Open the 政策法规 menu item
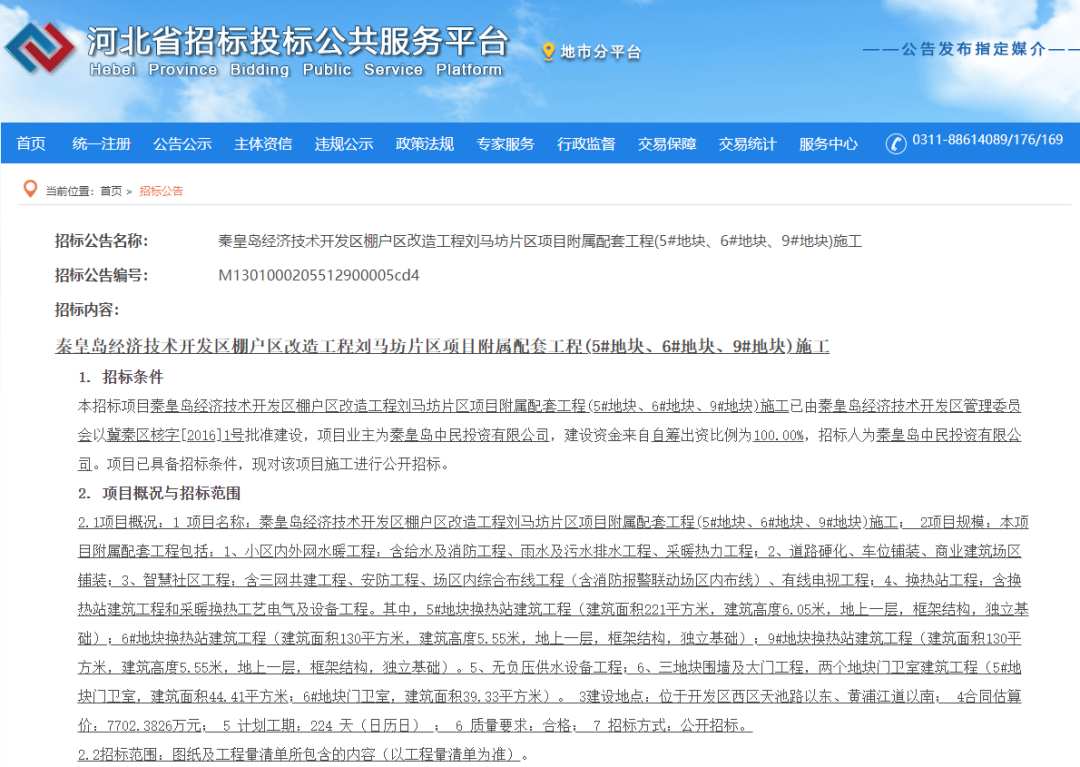This screenshot has width=1080, height=767. (x=425, y=144)
